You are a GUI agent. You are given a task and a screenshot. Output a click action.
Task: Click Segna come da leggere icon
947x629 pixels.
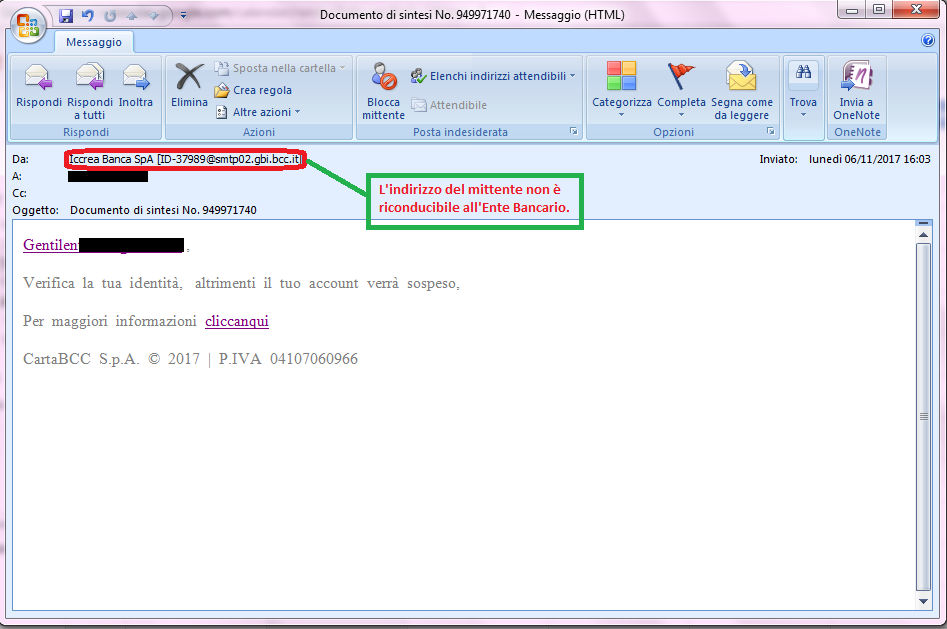coord(742,76)
